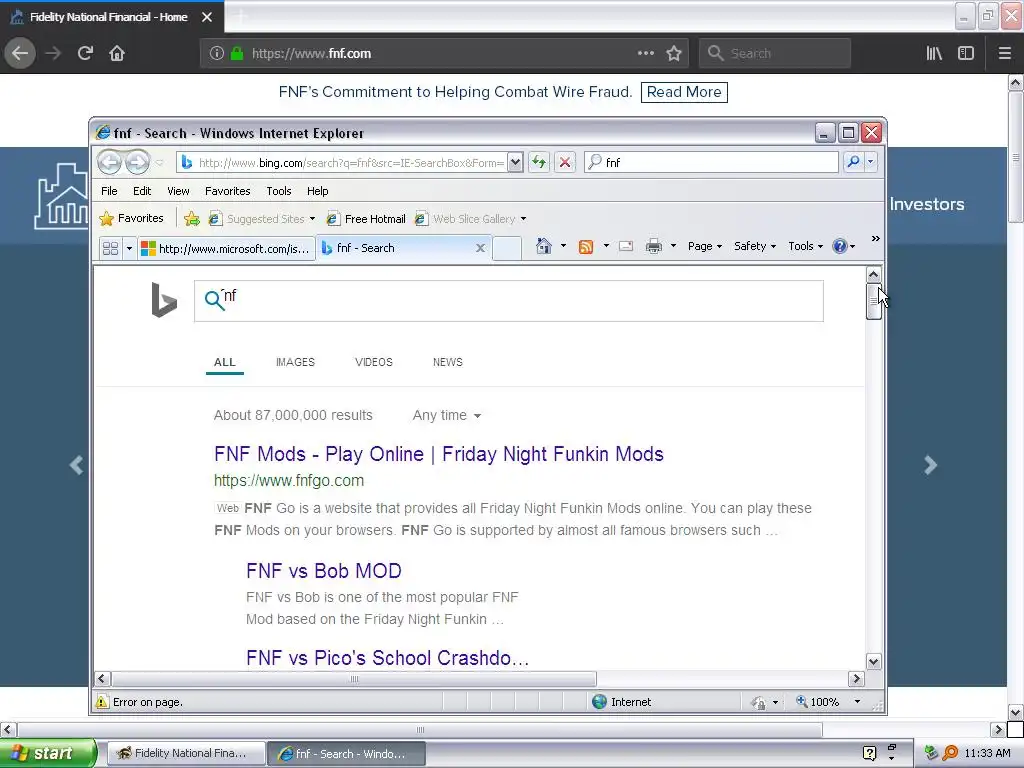Switch to Bing VIDEOS tab
The height and width of the screenshot is (768, 1024).
[x=374, y=362]
